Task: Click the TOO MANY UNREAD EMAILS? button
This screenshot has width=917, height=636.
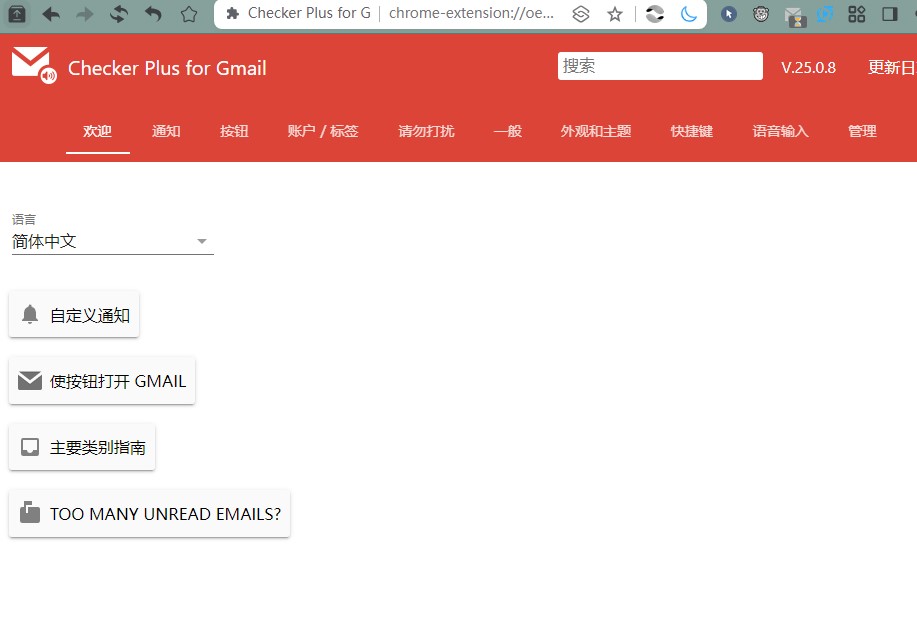Action: [x=150, y=514]
